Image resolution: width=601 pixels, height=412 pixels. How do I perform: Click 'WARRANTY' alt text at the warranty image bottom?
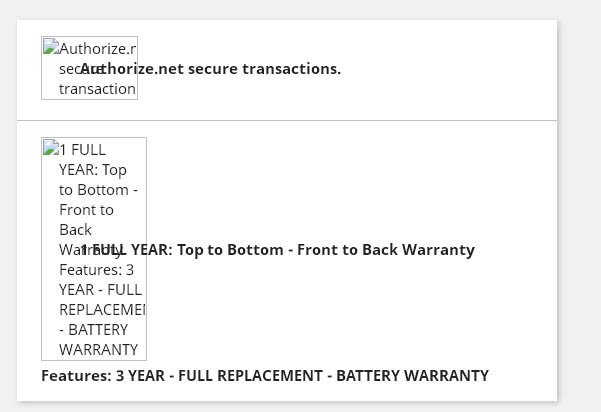pos(98,350)
